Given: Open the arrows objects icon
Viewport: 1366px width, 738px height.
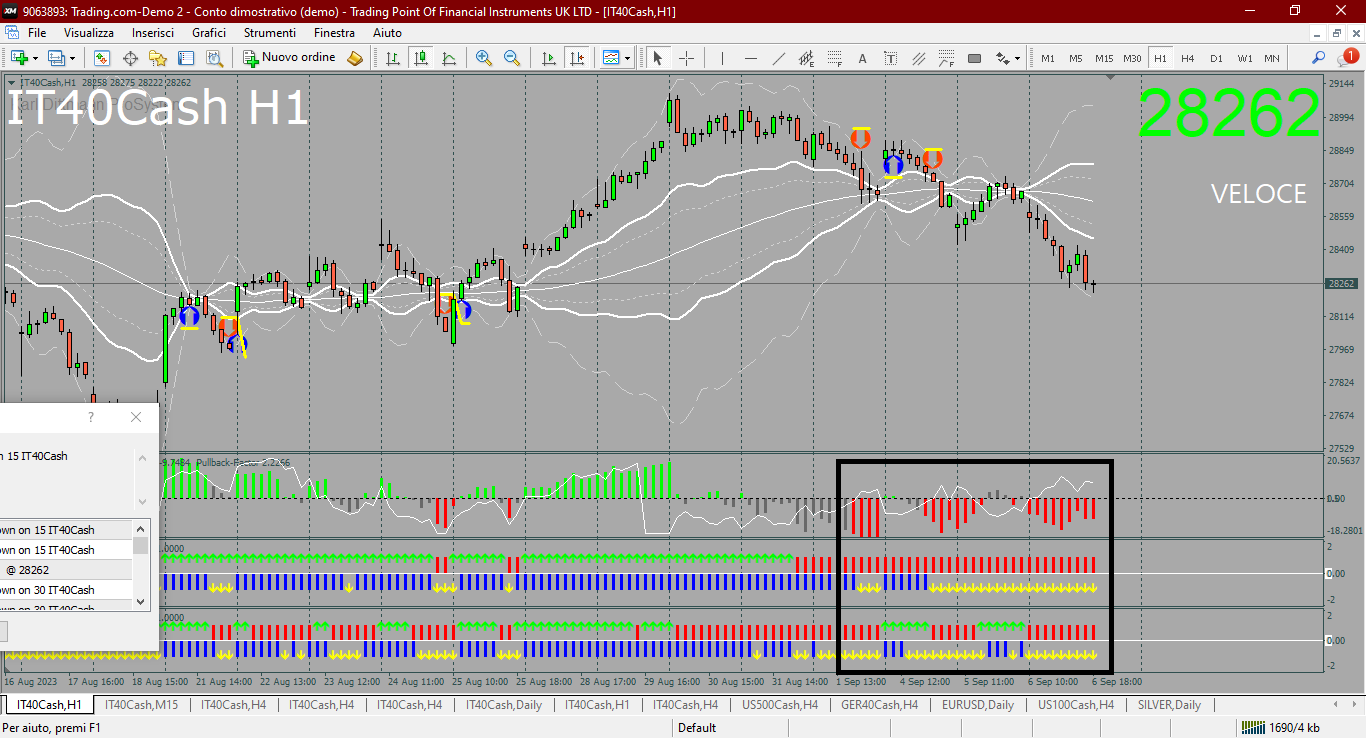Looking at the screenshot, I should click(1002, 58).
